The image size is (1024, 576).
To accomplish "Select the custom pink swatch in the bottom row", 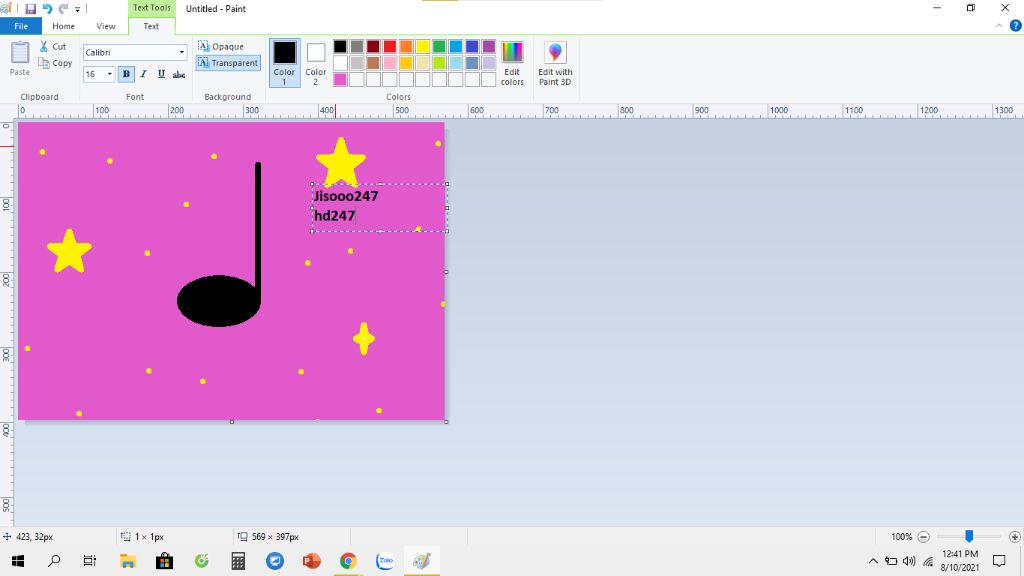I will point(340,79).
